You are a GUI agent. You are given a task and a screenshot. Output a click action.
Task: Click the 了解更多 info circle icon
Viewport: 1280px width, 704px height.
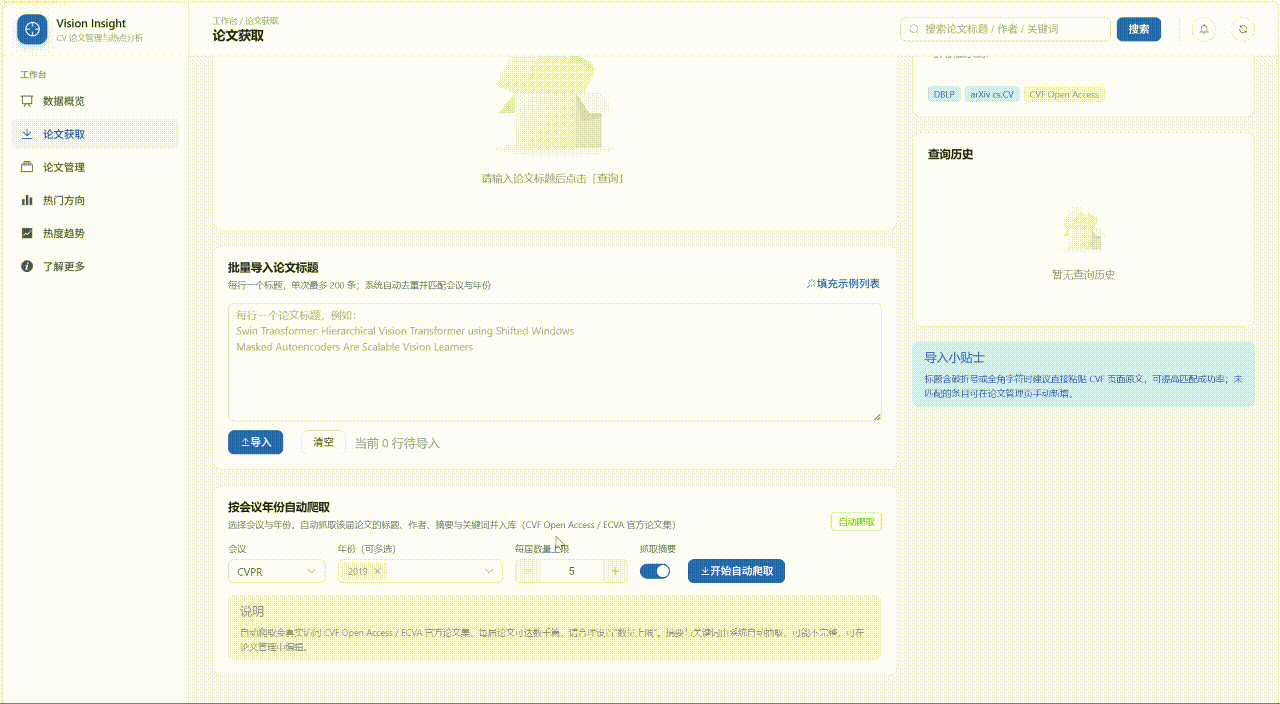click(x=27, y=266)
